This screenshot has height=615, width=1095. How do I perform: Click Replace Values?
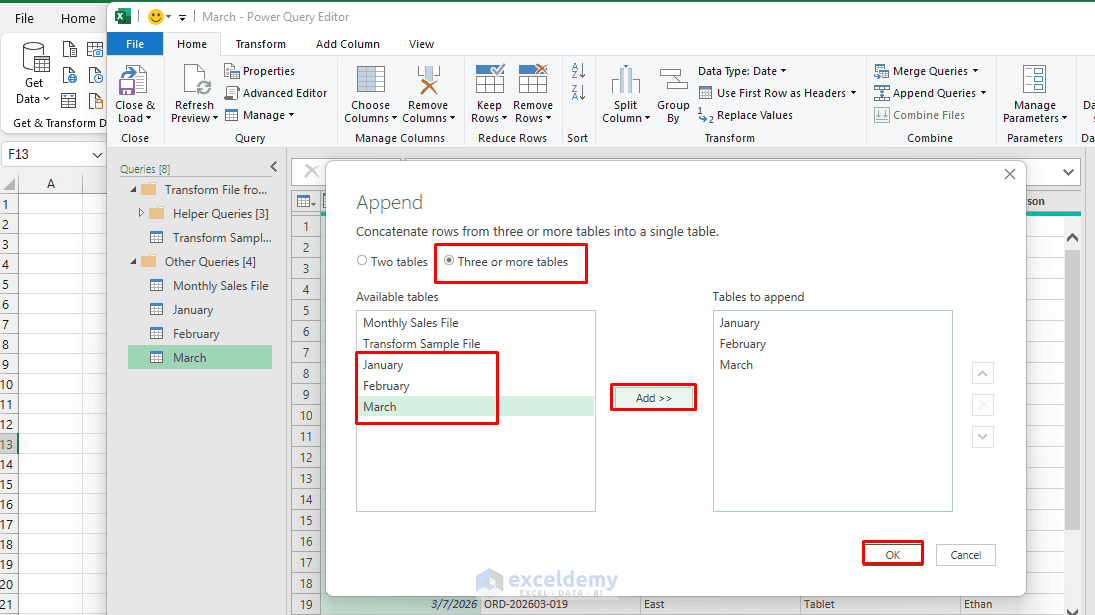point(745,115)
